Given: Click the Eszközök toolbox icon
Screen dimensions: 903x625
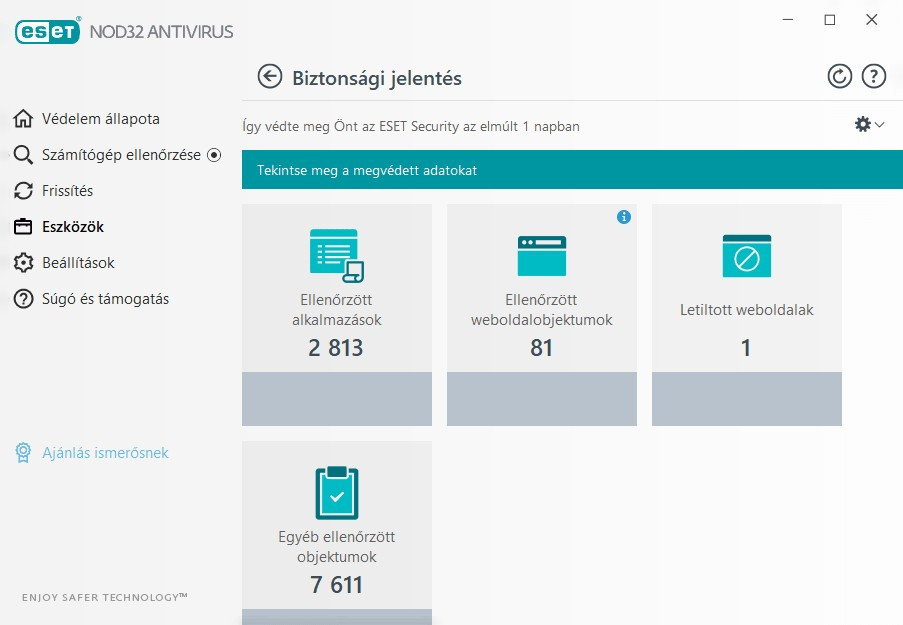Looking at the screenshot, I should pos(23,227).
